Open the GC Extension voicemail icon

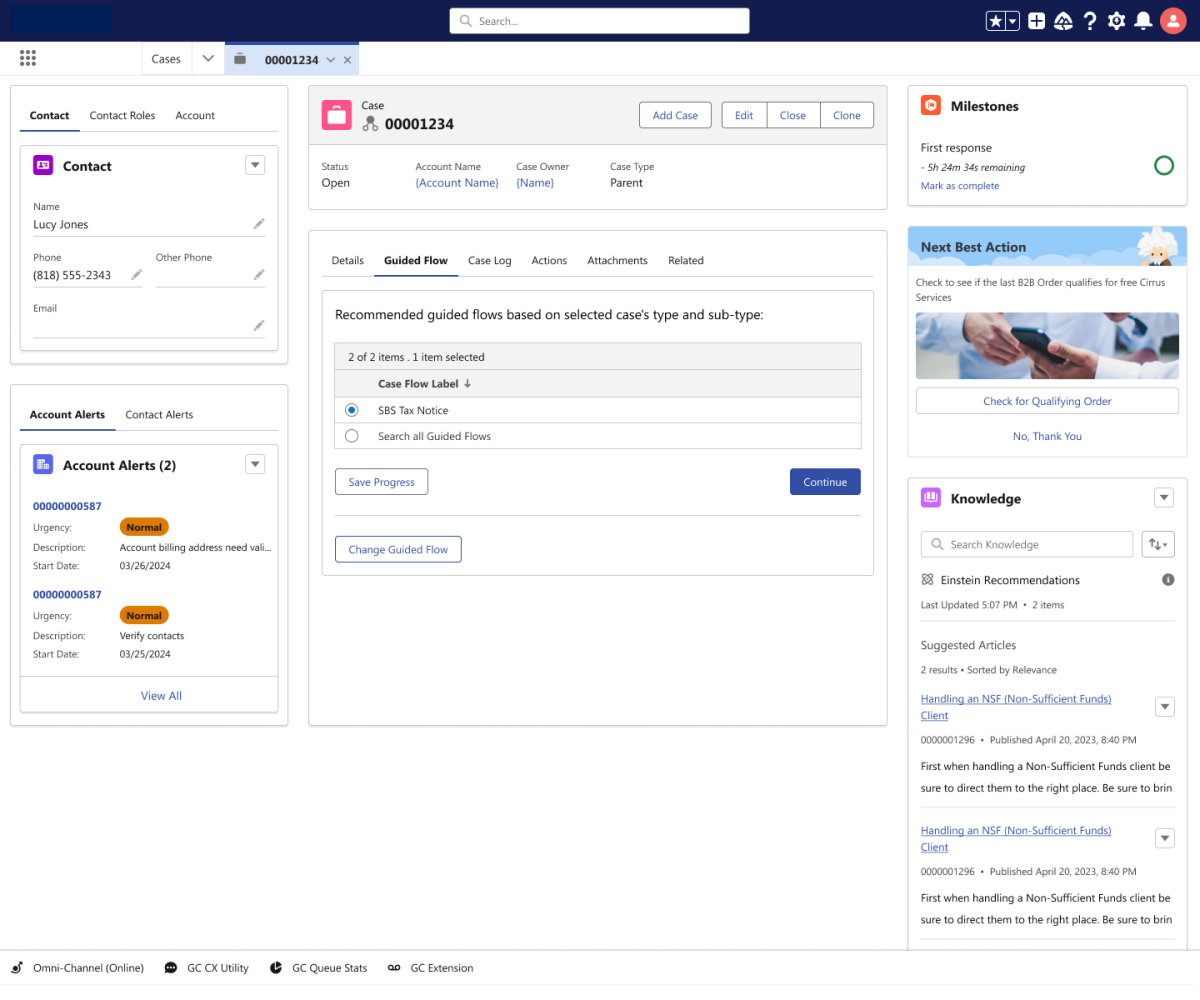(394, 968)
